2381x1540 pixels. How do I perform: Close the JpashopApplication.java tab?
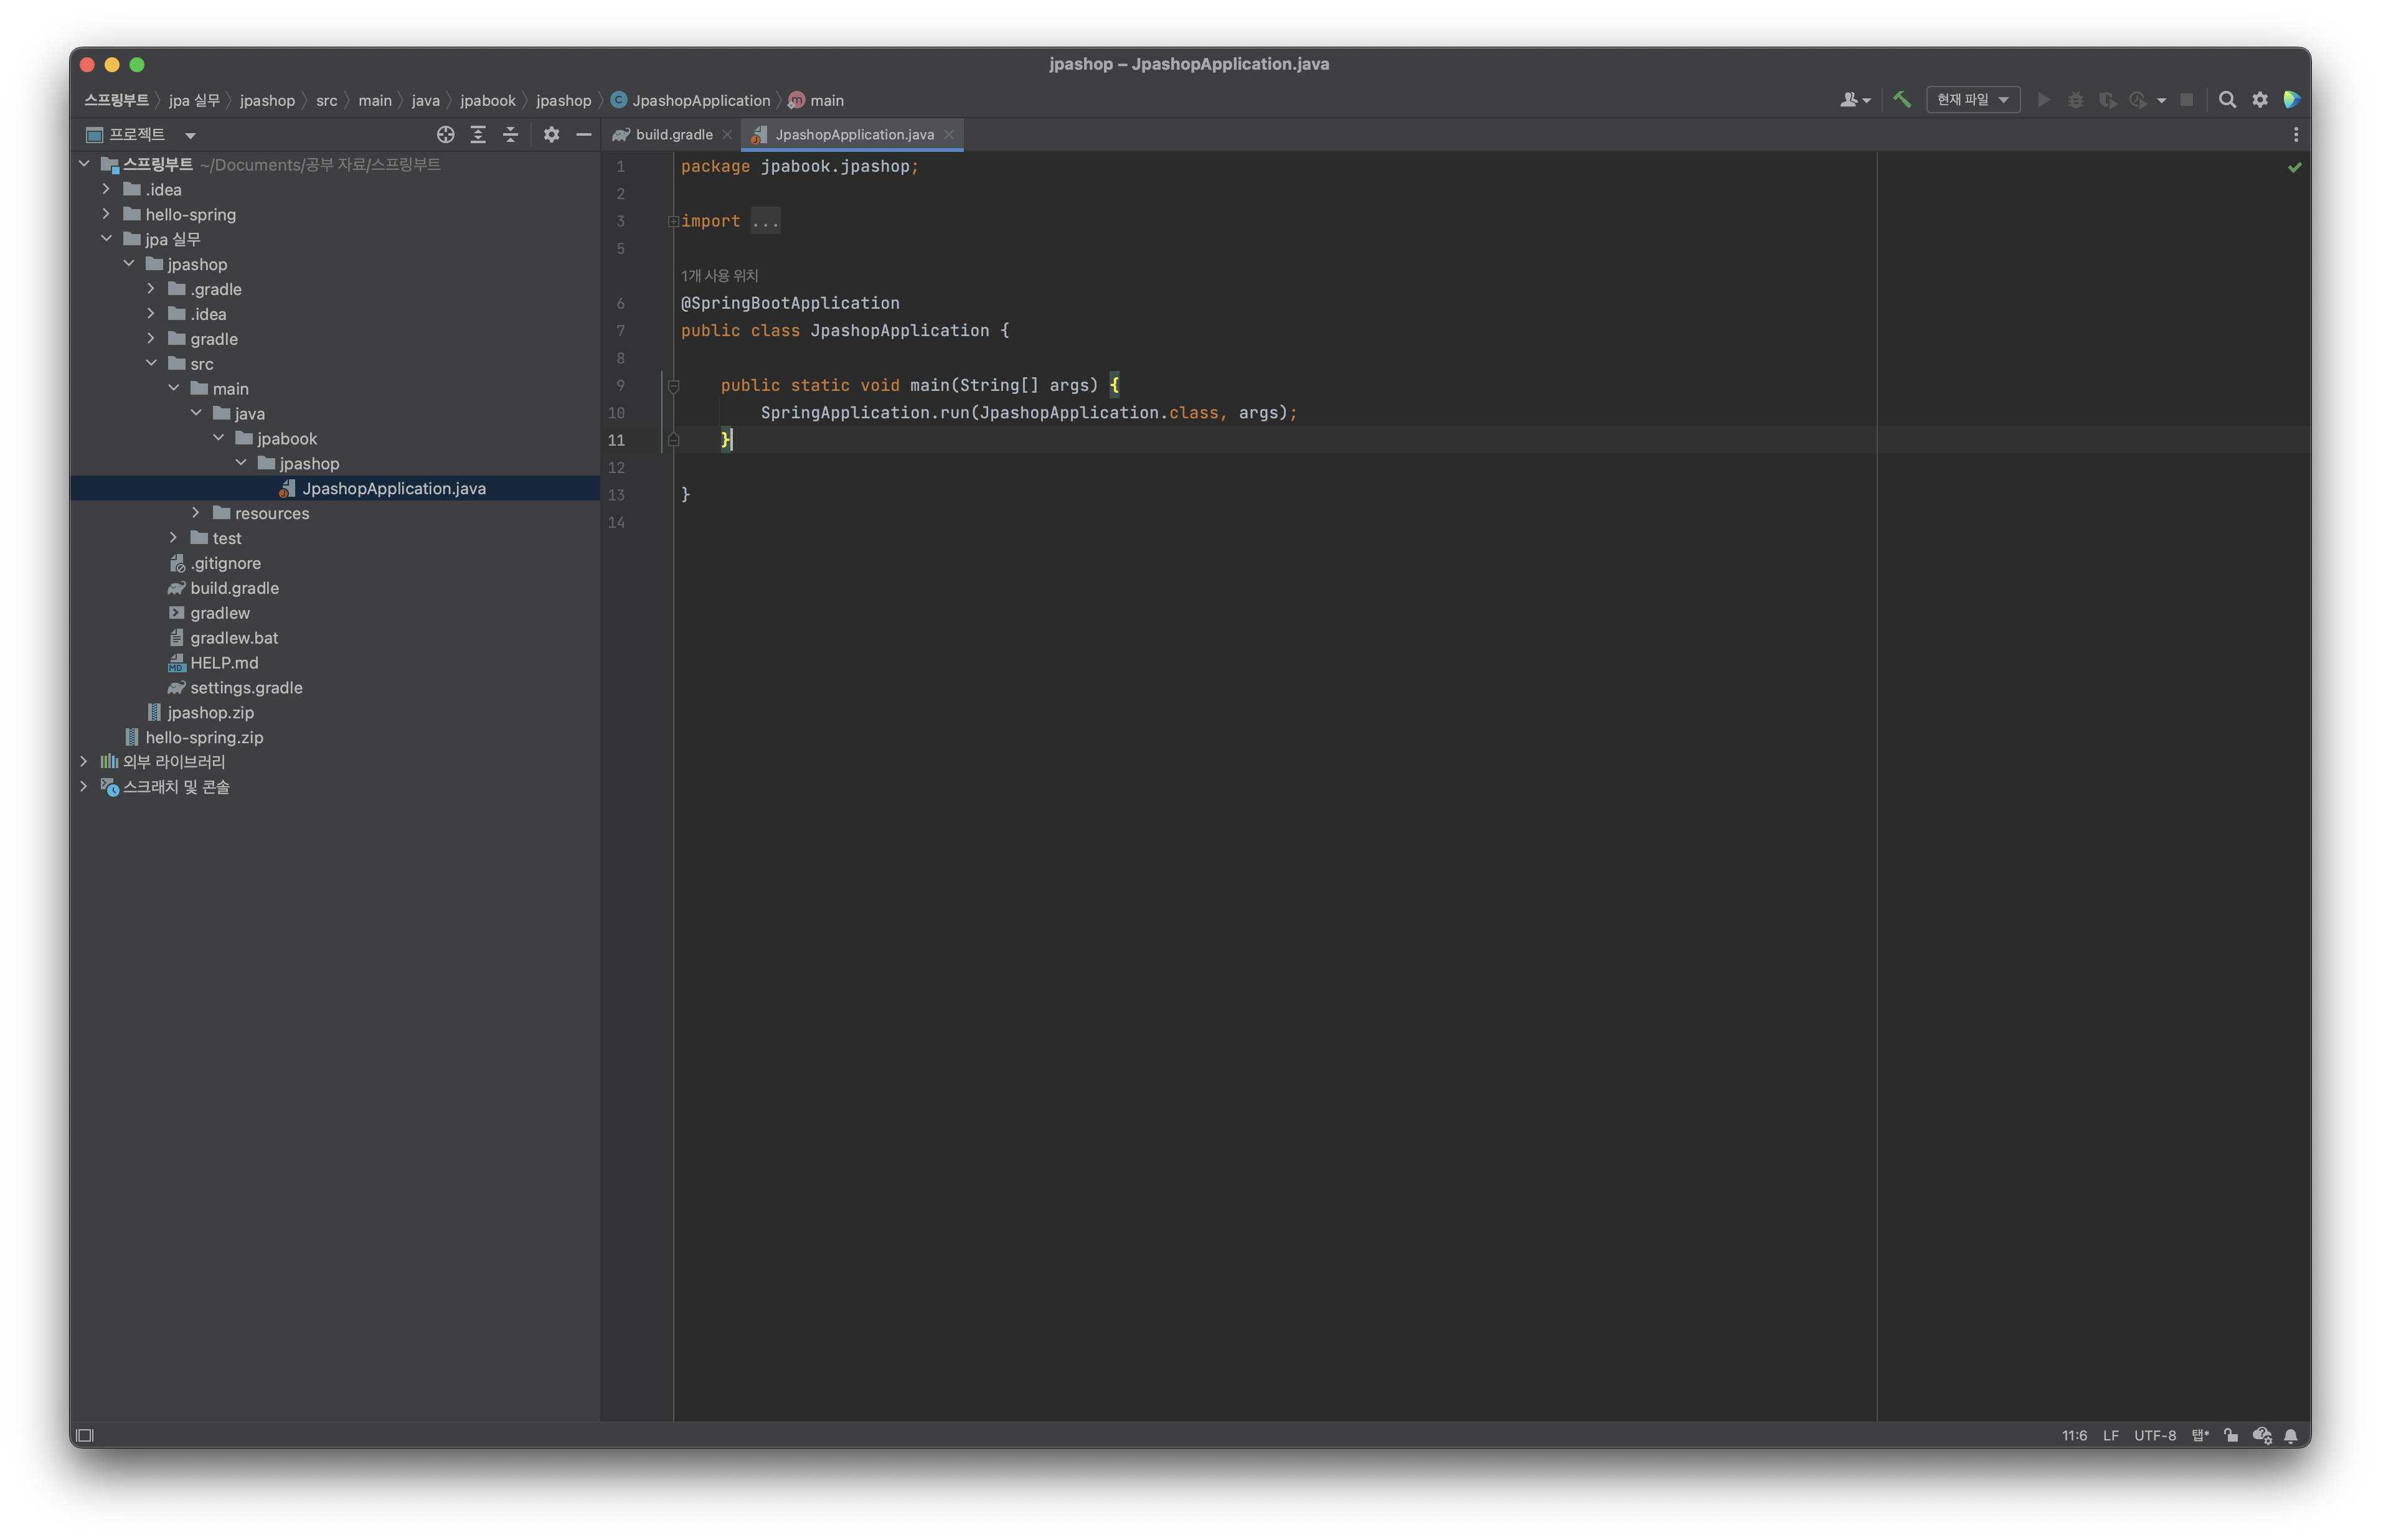click(949, 134)
